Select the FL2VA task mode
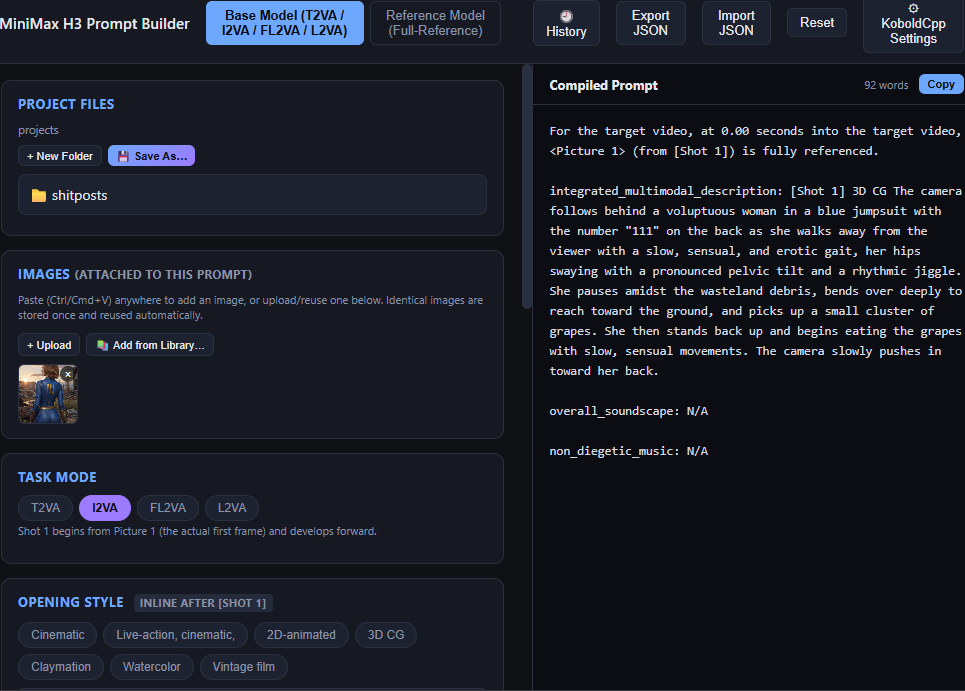The image size is (965, 691). click(168, 508)
